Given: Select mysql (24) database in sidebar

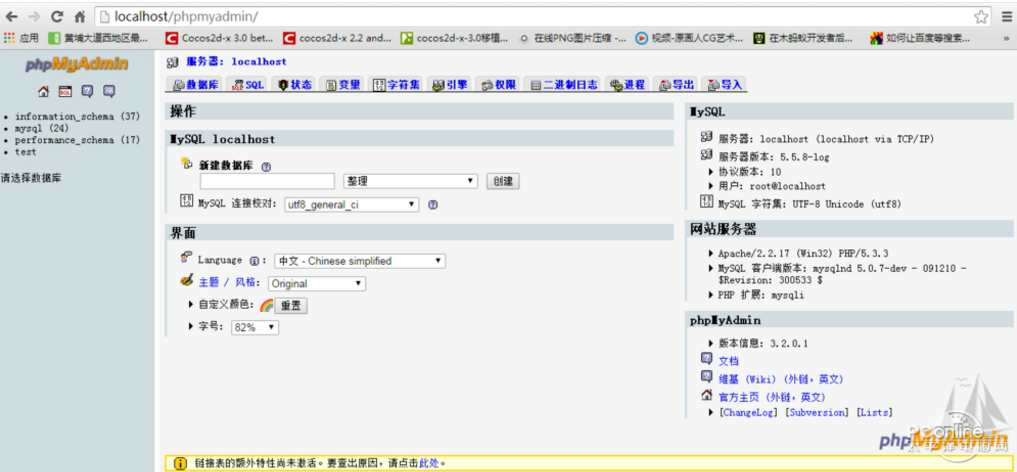Looking at the screenshot, I should tap(42, 128).
